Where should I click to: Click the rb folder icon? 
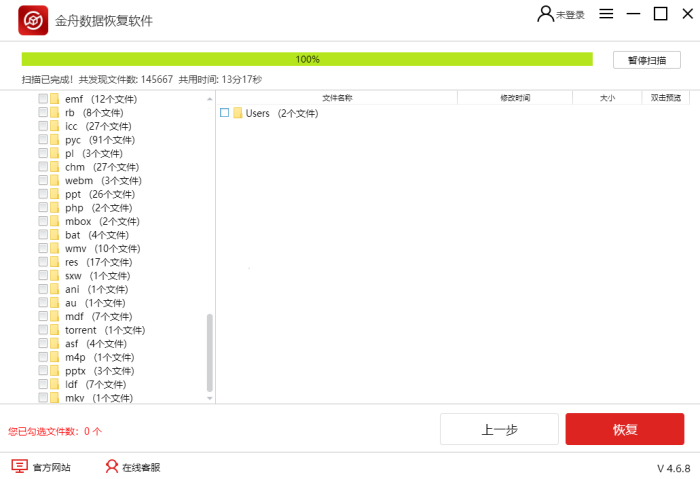(54, 112)
